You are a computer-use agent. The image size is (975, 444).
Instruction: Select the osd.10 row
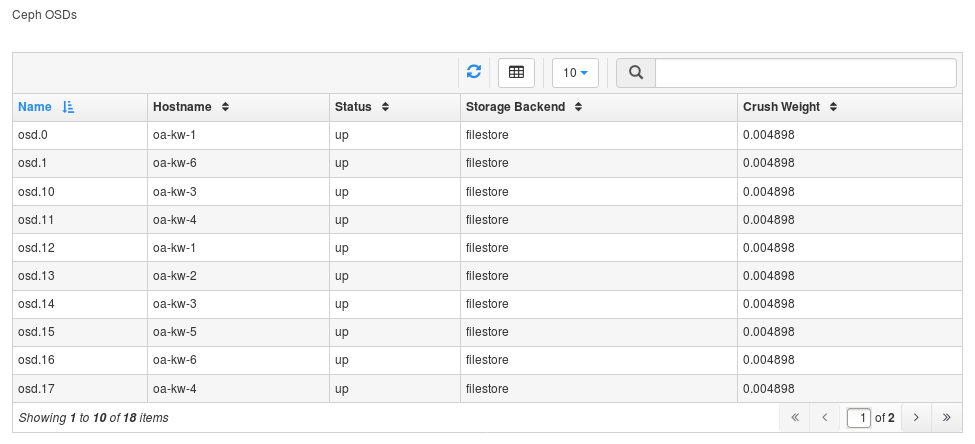[x=36, y=191]
